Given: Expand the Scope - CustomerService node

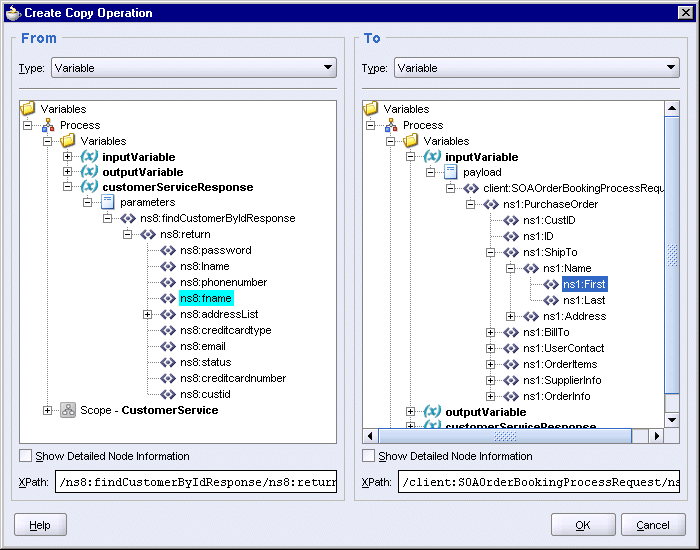Looking at the screenshot, I should coord(47,410).
